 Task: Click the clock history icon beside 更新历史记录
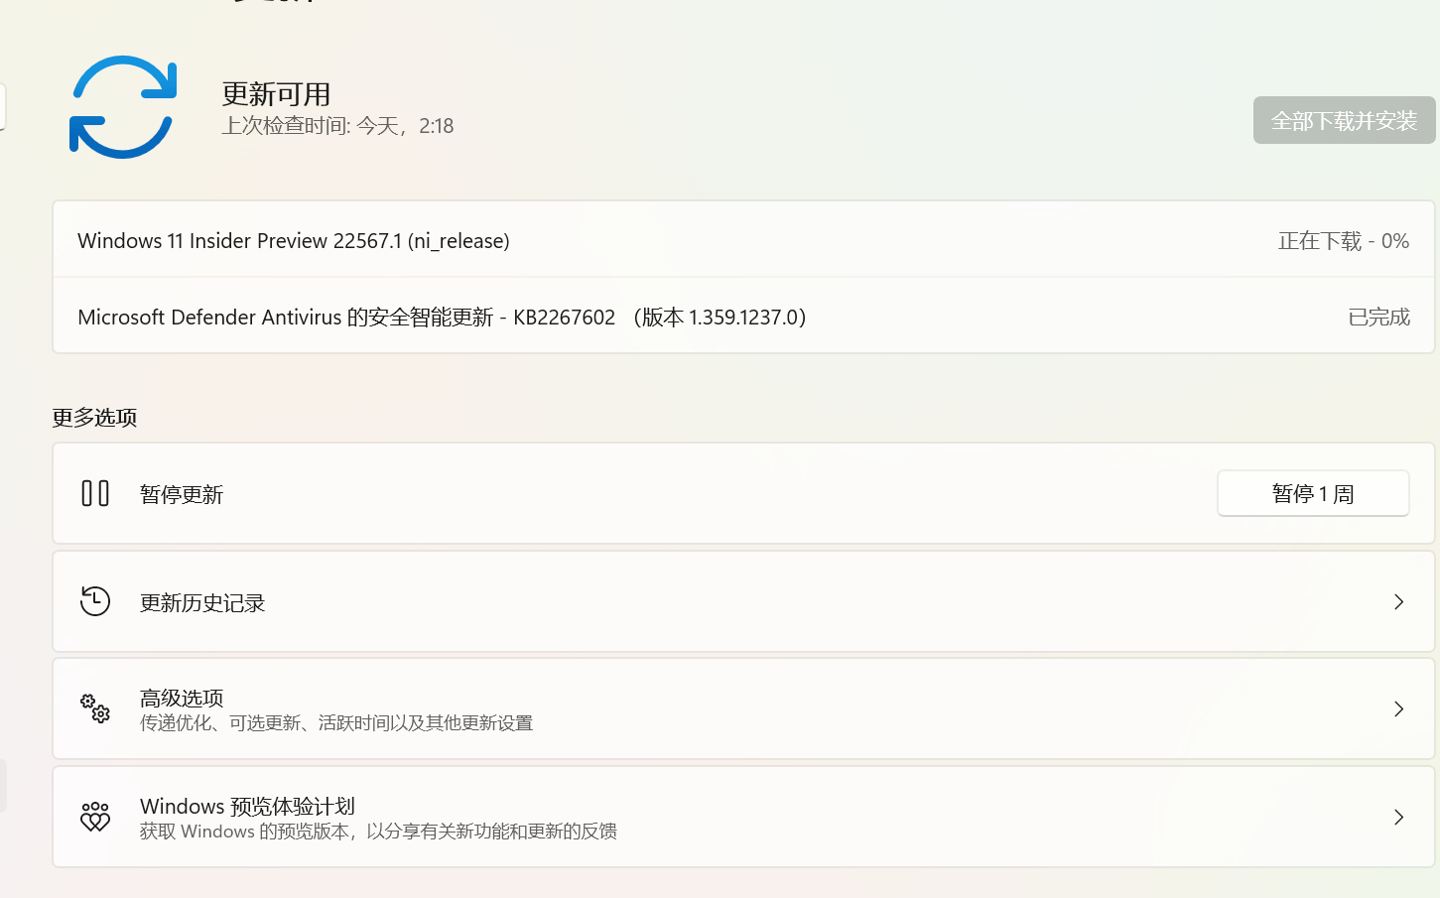(x=95, y=601)
